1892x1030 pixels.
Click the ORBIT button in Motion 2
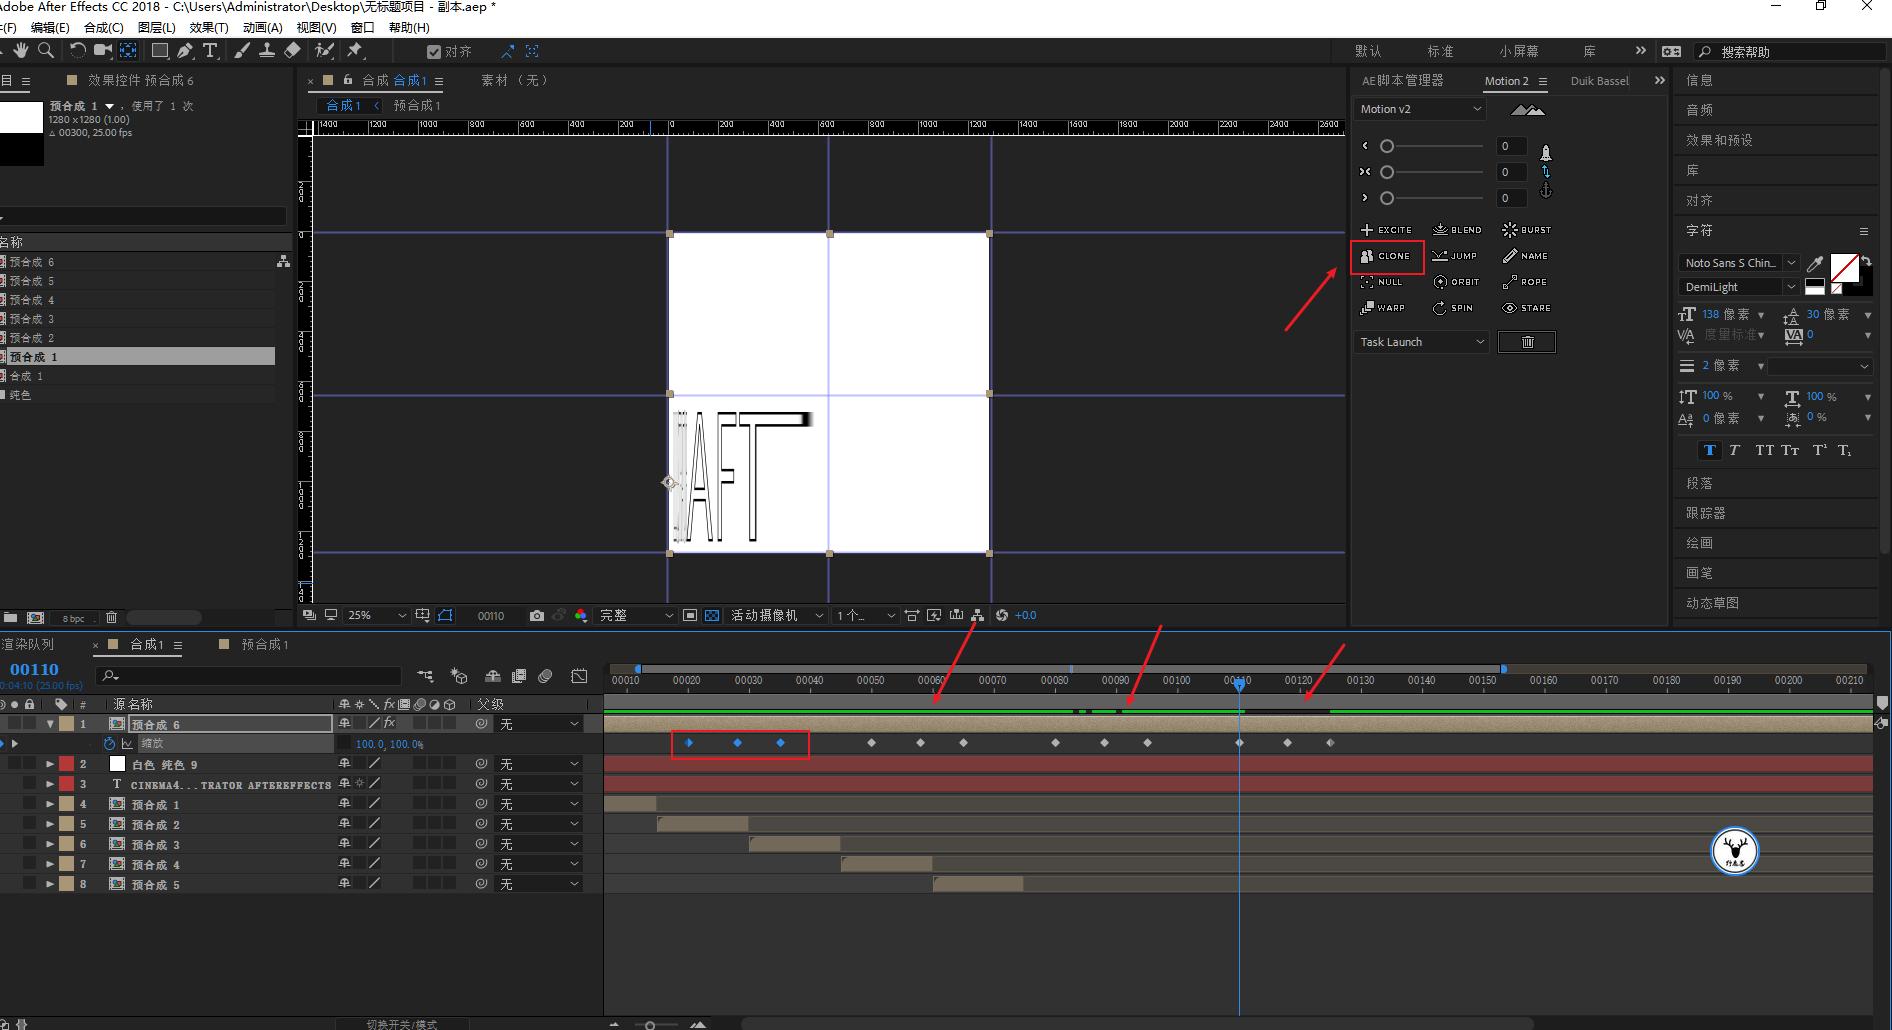click(1456, 282)
